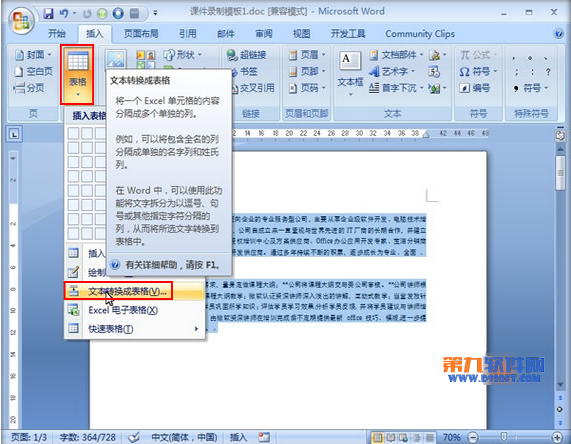Undo last action in quick access toolbar
This screenshot has height=444, width=571.
click(64, 13)
